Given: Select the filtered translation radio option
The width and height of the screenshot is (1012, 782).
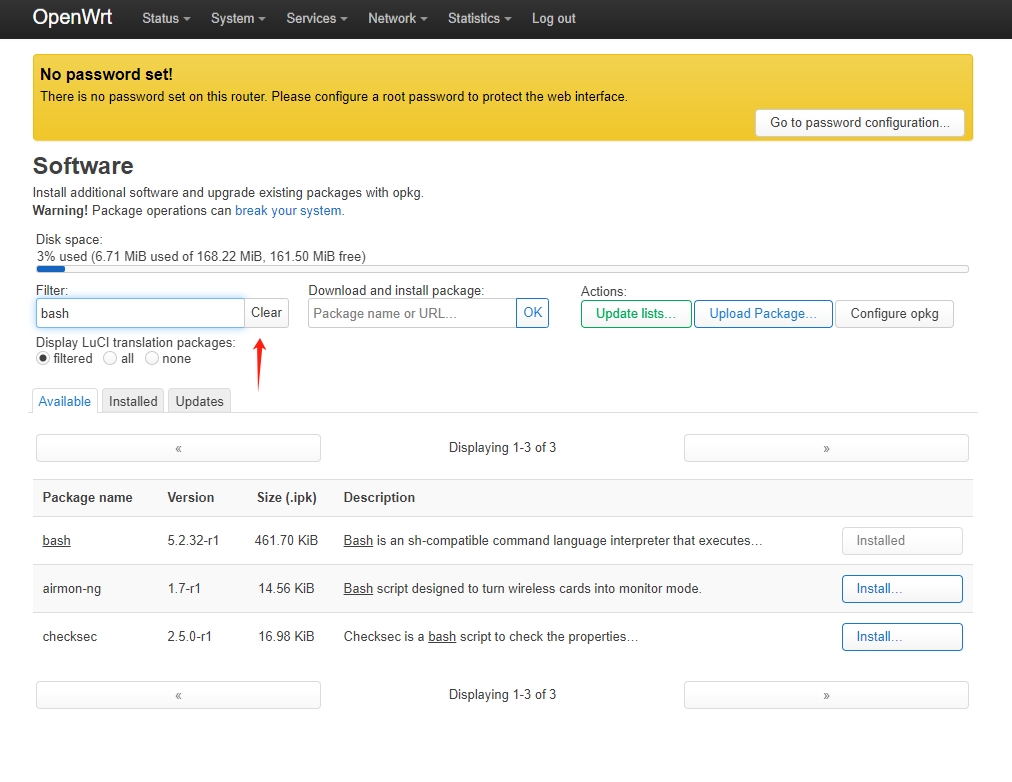Looking at the screenshot, I should pos(43,358).
